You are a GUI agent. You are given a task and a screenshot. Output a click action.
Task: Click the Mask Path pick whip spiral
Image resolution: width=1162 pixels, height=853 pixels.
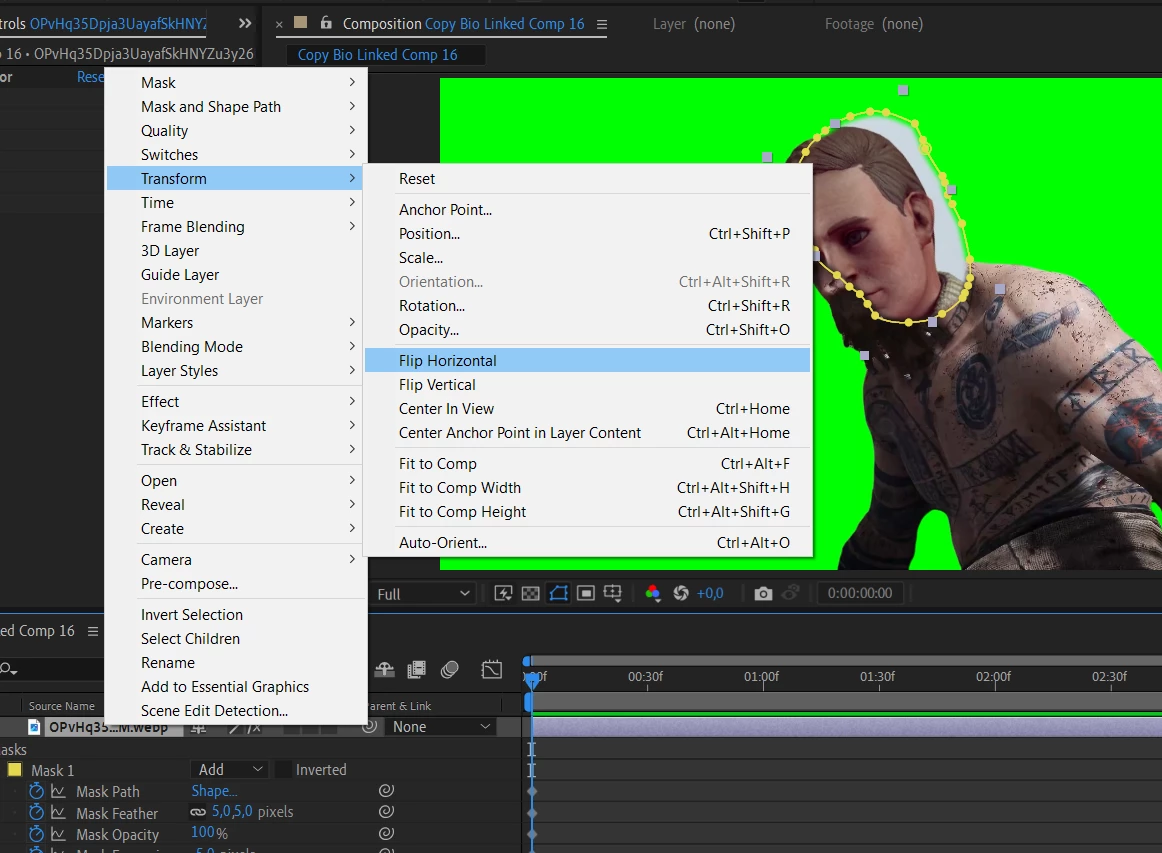click(386, 790)
